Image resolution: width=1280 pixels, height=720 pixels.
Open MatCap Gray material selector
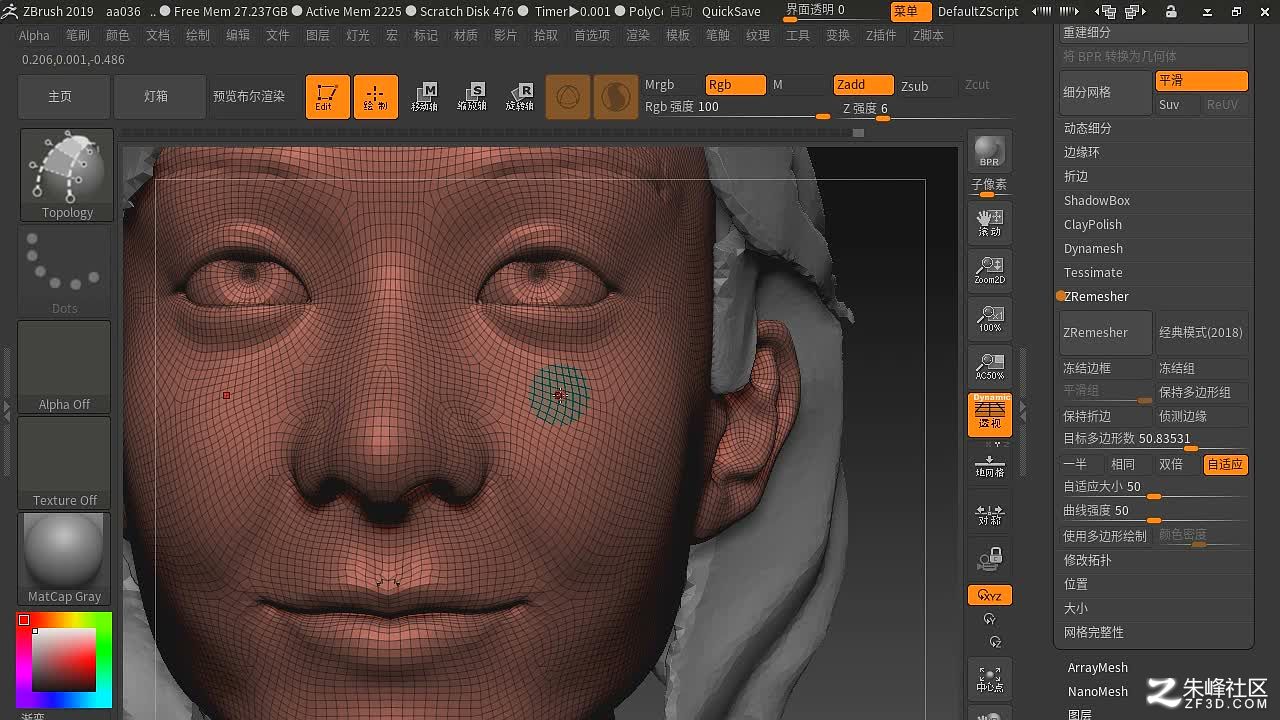pos(65,558)
